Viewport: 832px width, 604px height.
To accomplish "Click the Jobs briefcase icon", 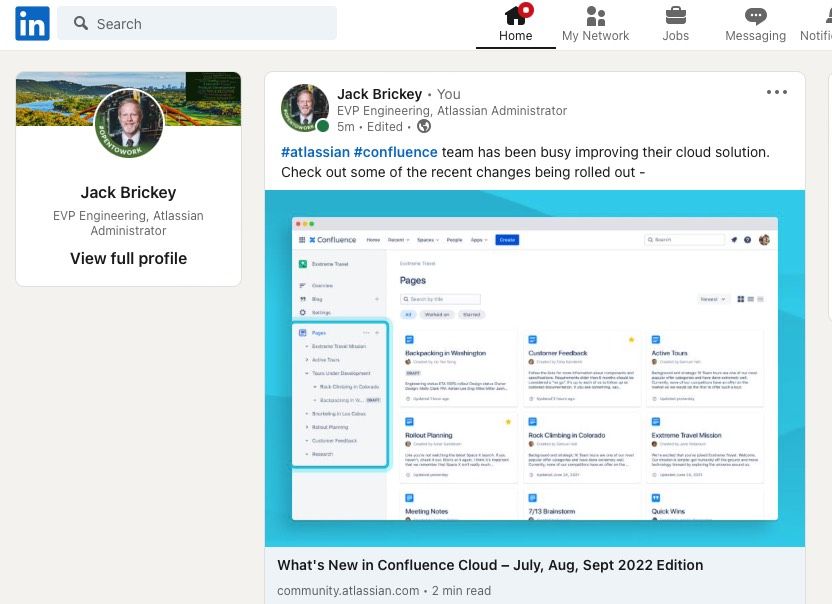I will click(x=675, y=15).
